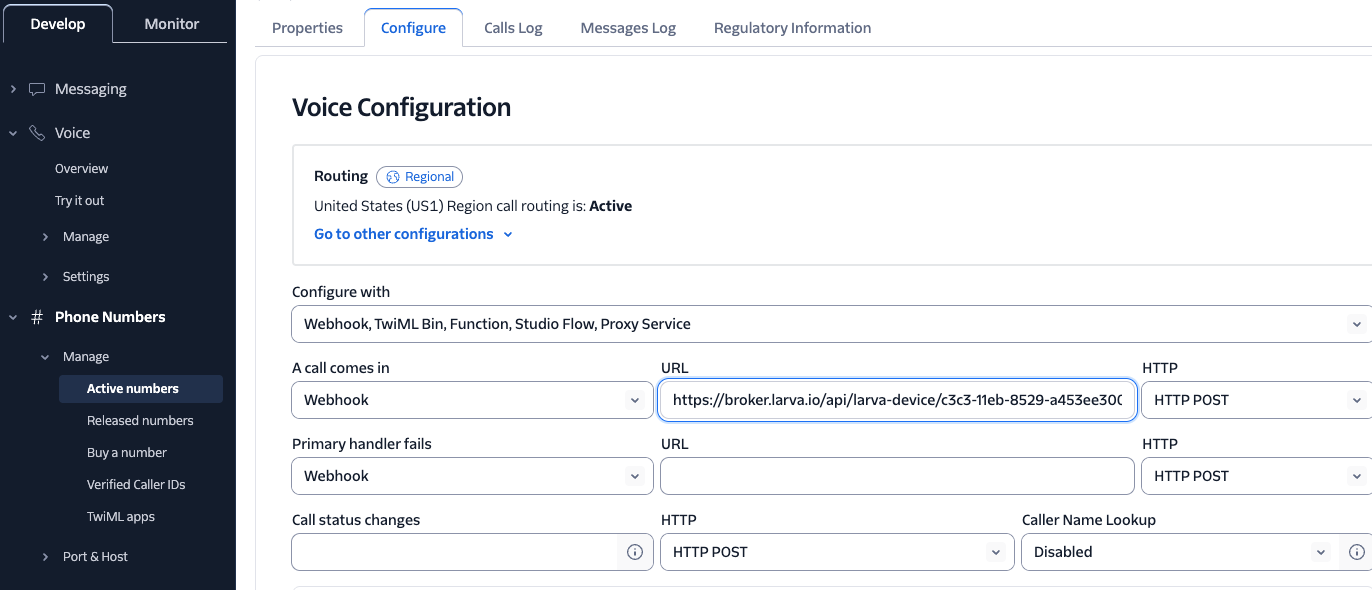Collapse the Voice section chevron
1372x590 pixels.
point(12,132)
